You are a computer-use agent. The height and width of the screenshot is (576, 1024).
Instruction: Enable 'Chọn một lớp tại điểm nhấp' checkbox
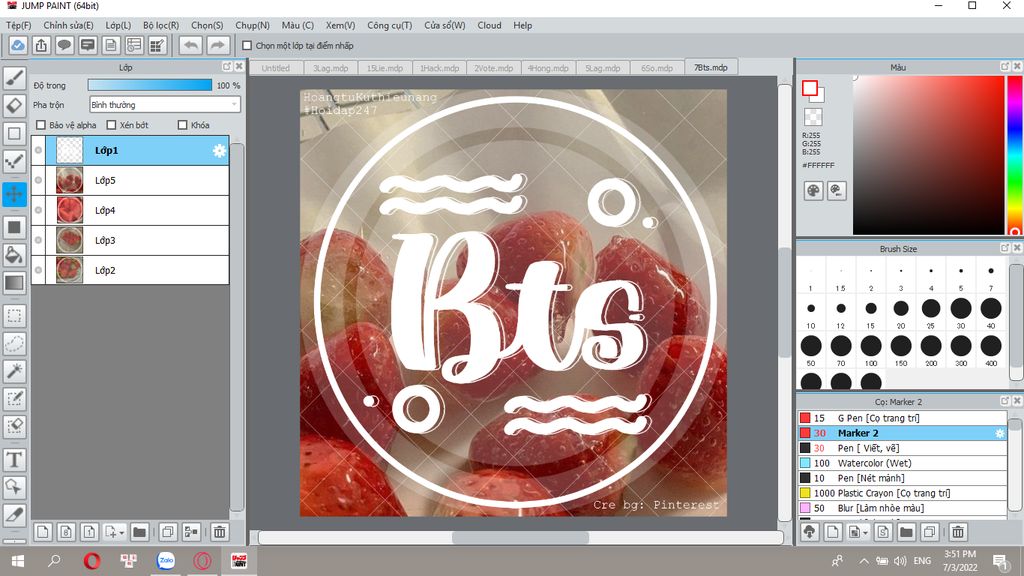point(247,46)
